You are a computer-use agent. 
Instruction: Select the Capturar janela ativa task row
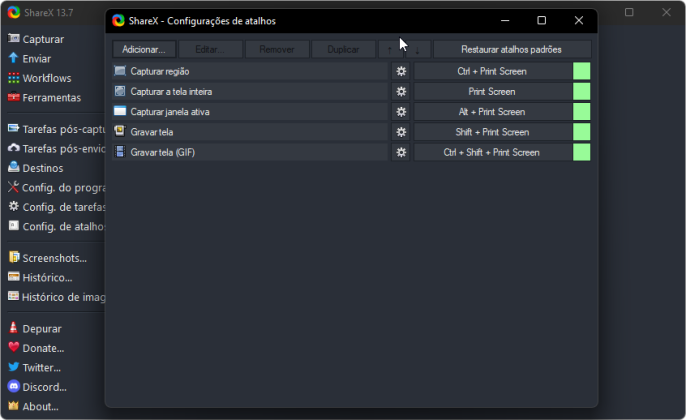(250, 112)
